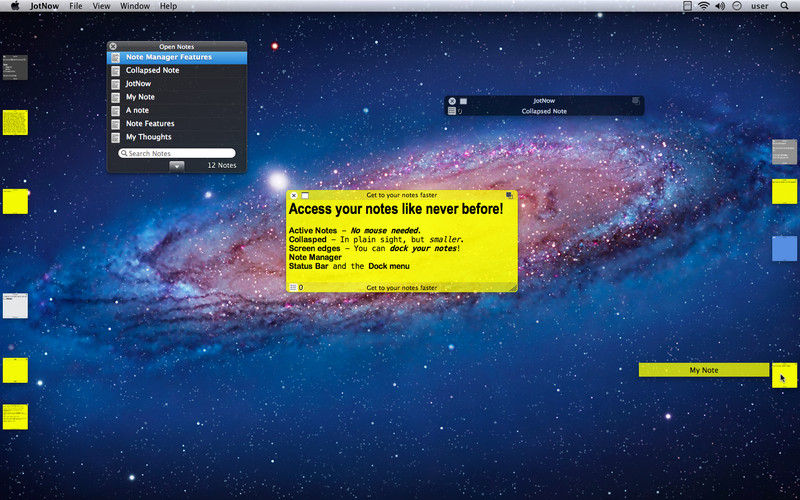The image size is (800, 500).
Task: Select Note Features in Open Notes list
Action: (x=177, y=123)
